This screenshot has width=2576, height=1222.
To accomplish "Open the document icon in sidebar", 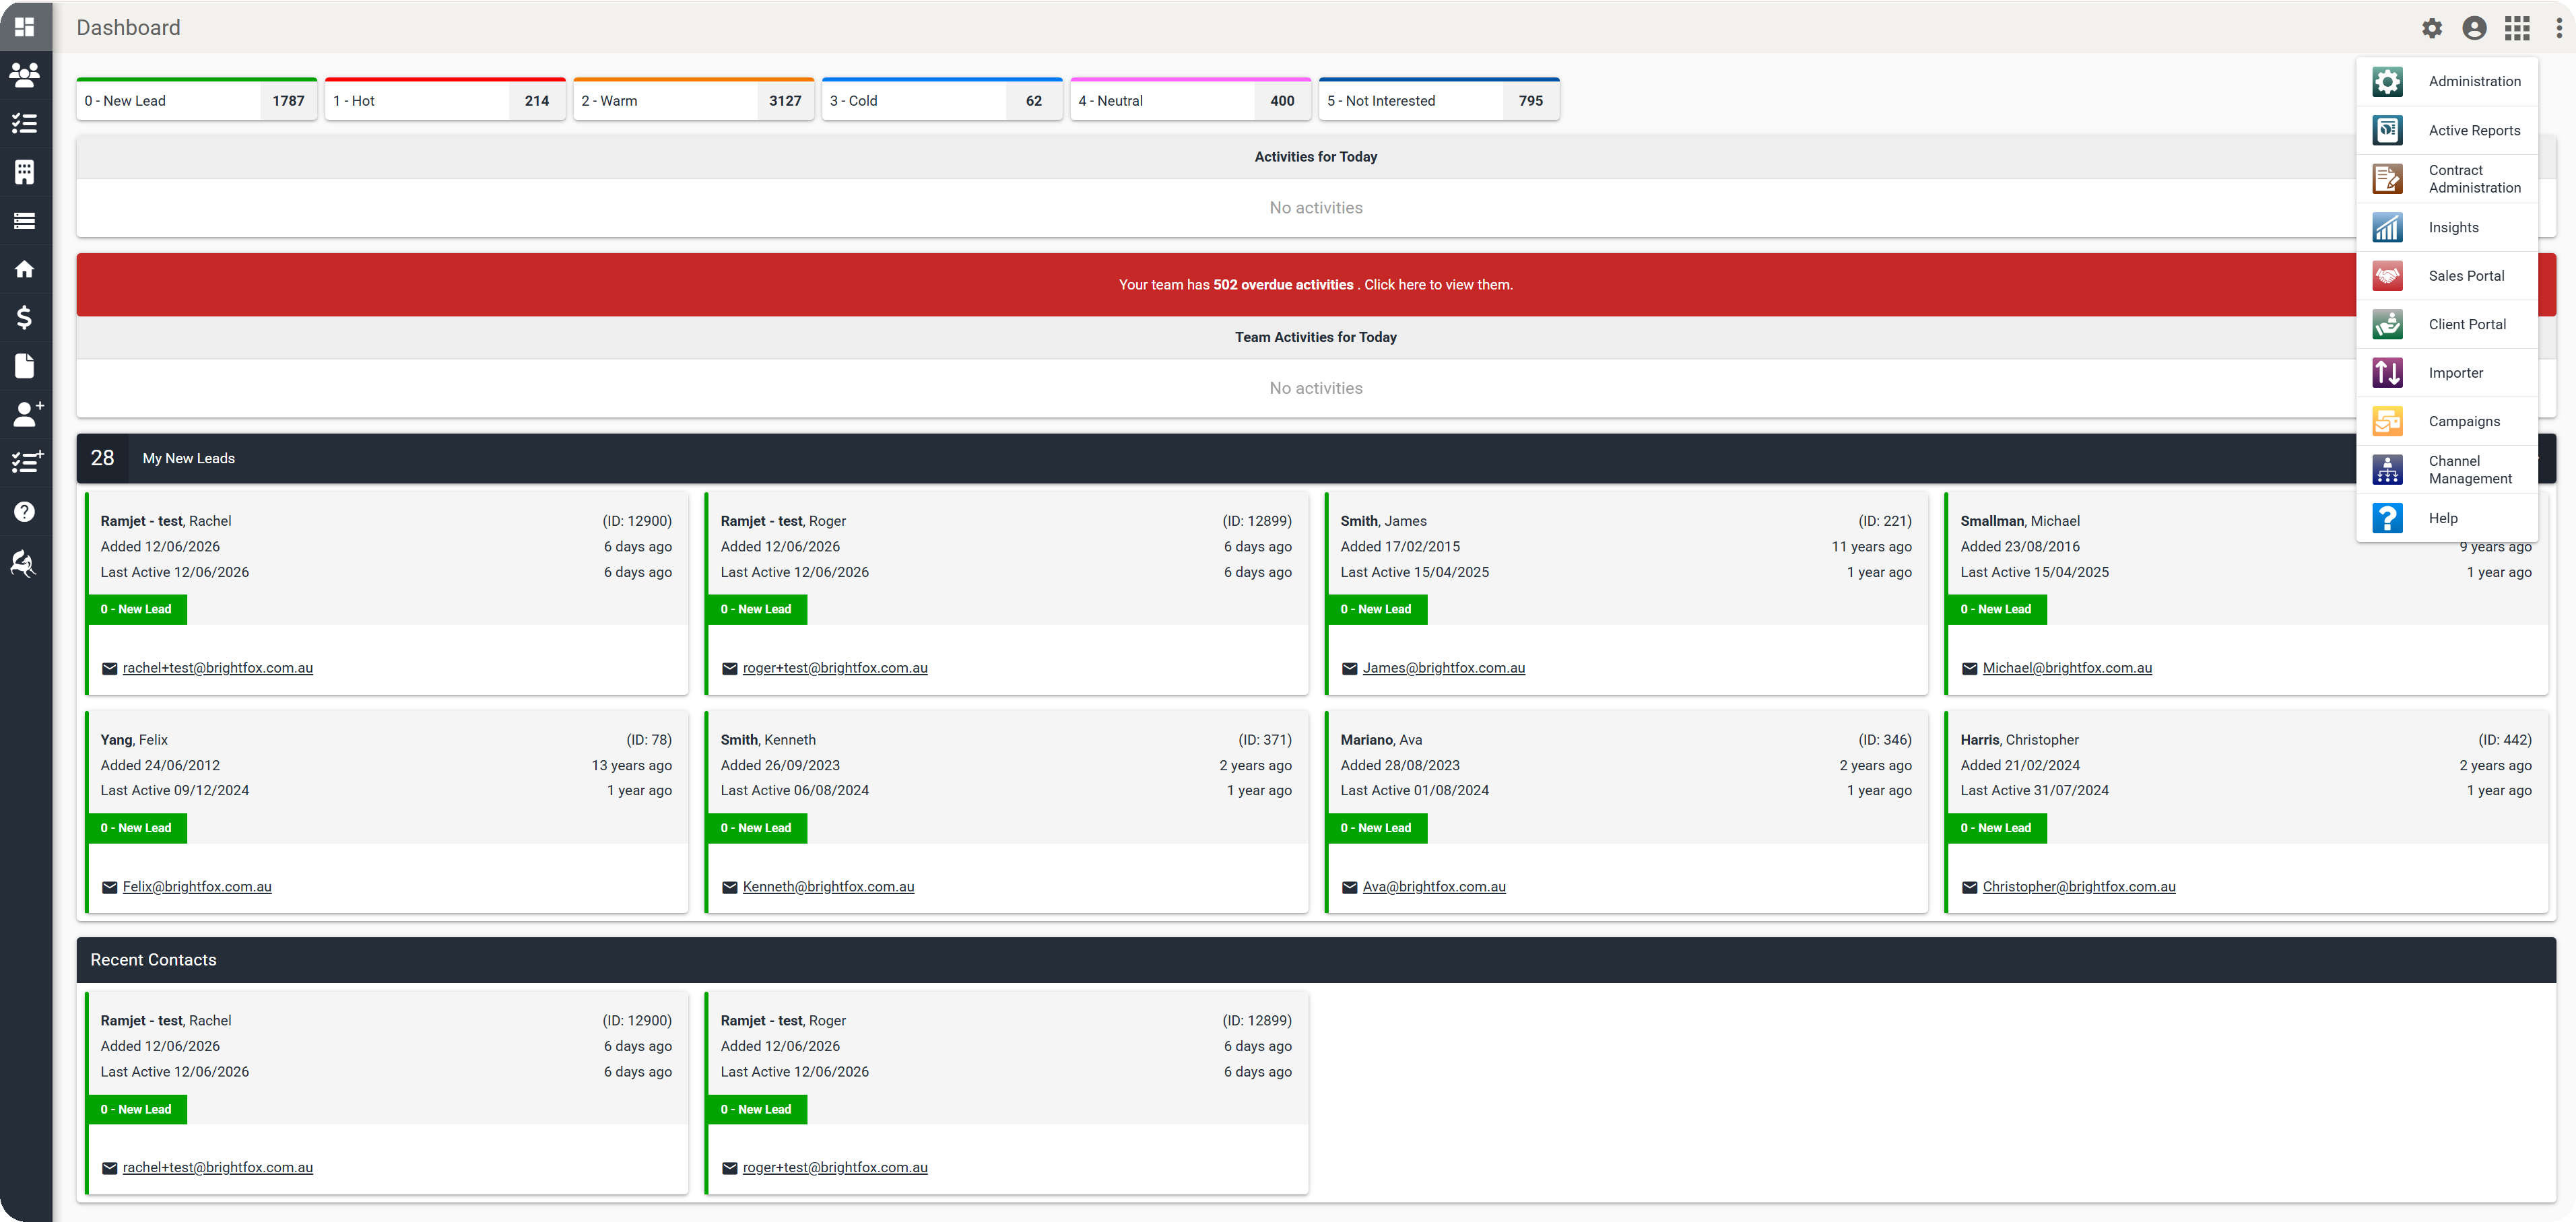I will [25, 366].
